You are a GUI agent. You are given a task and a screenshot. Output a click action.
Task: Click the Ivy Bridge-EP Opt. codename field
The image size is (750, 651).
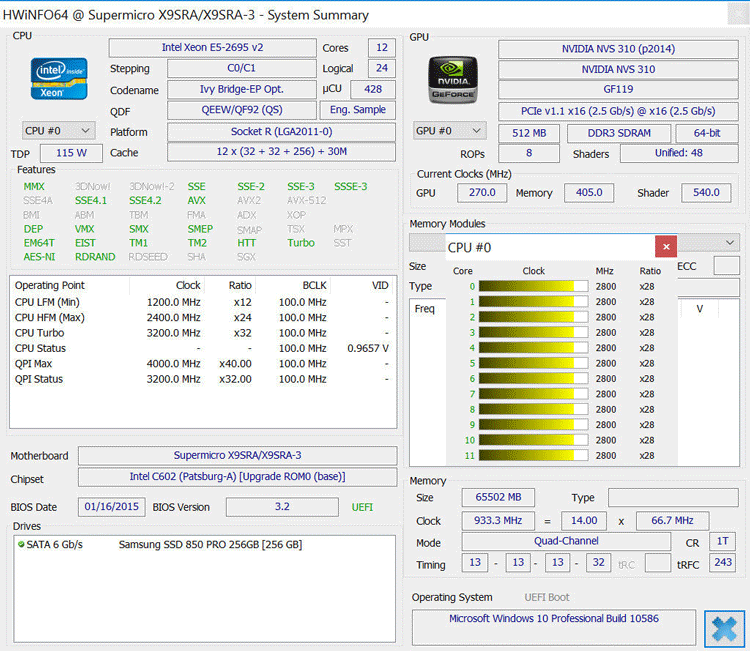242,89
